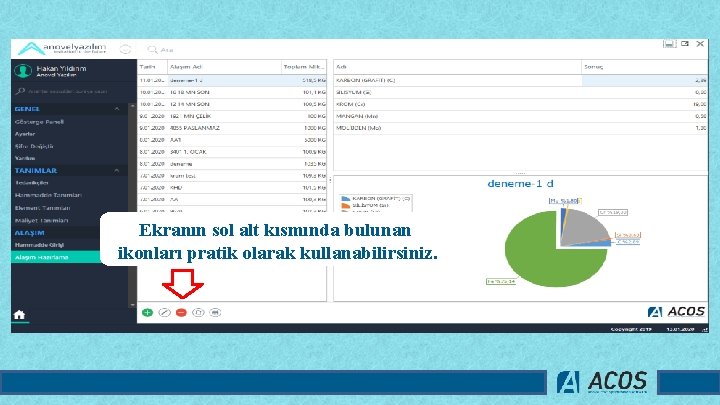
Task: Click the ALAŞIM section header
Action: pyautogui.click(x=29, y=233)
